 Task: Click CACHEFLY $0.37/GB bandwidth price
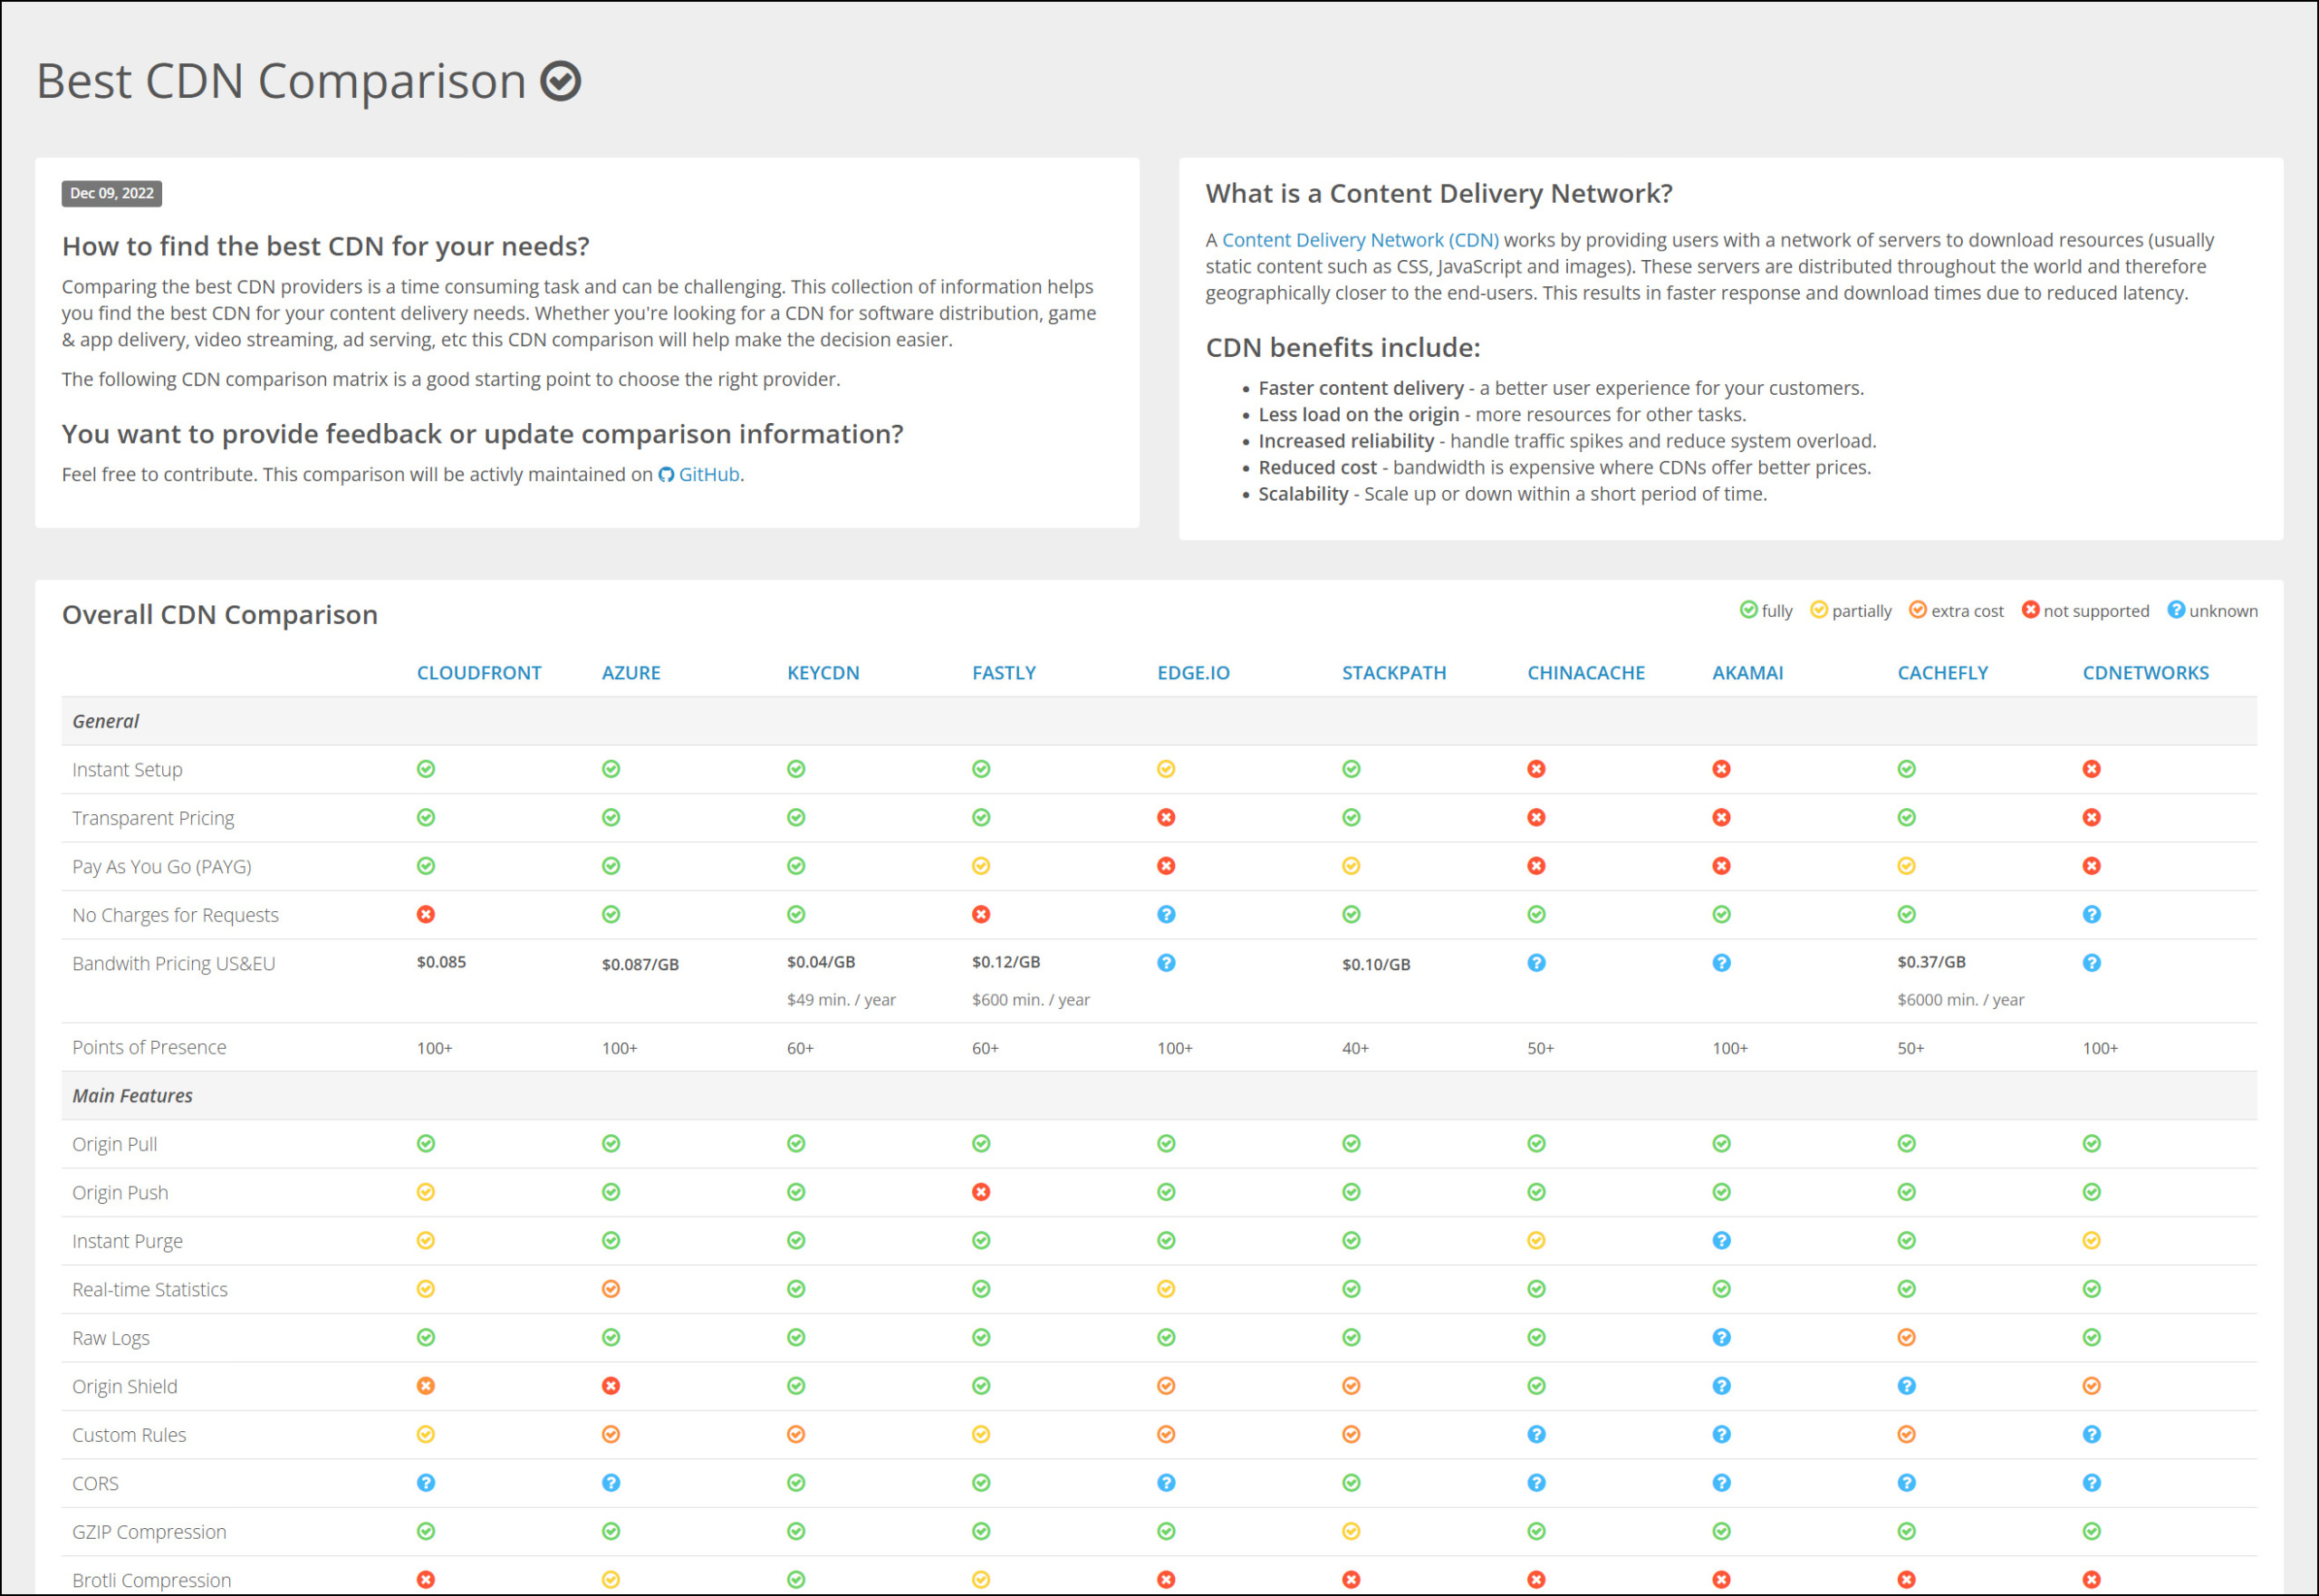pos(1931,962)
